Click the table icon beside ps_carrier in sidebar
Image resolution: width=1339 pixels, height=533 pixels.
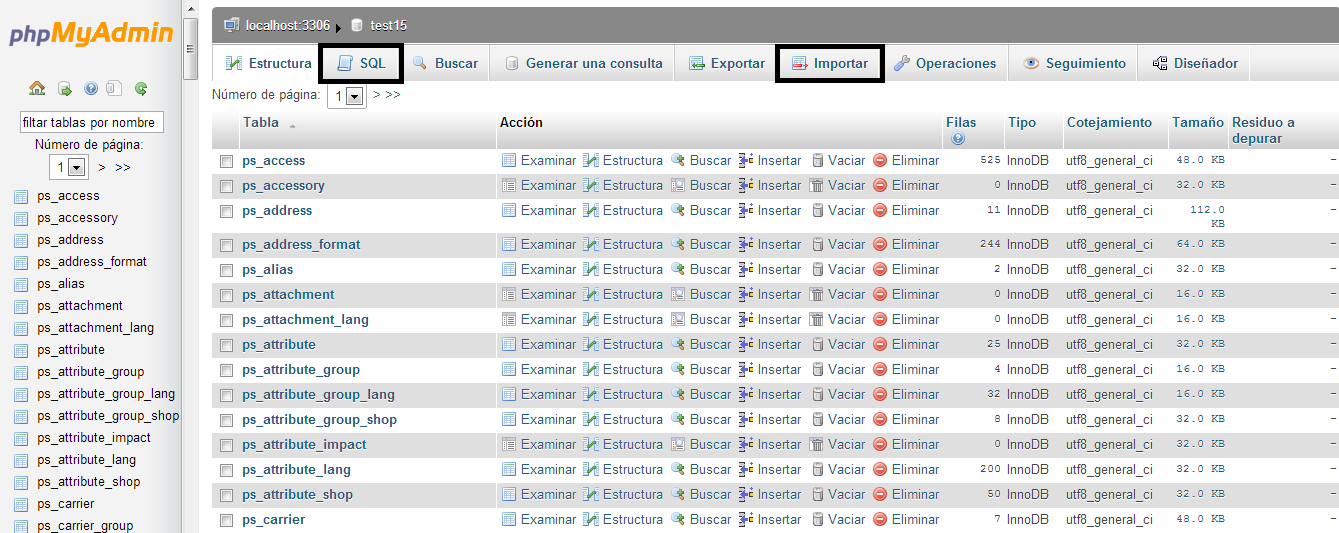21,504
